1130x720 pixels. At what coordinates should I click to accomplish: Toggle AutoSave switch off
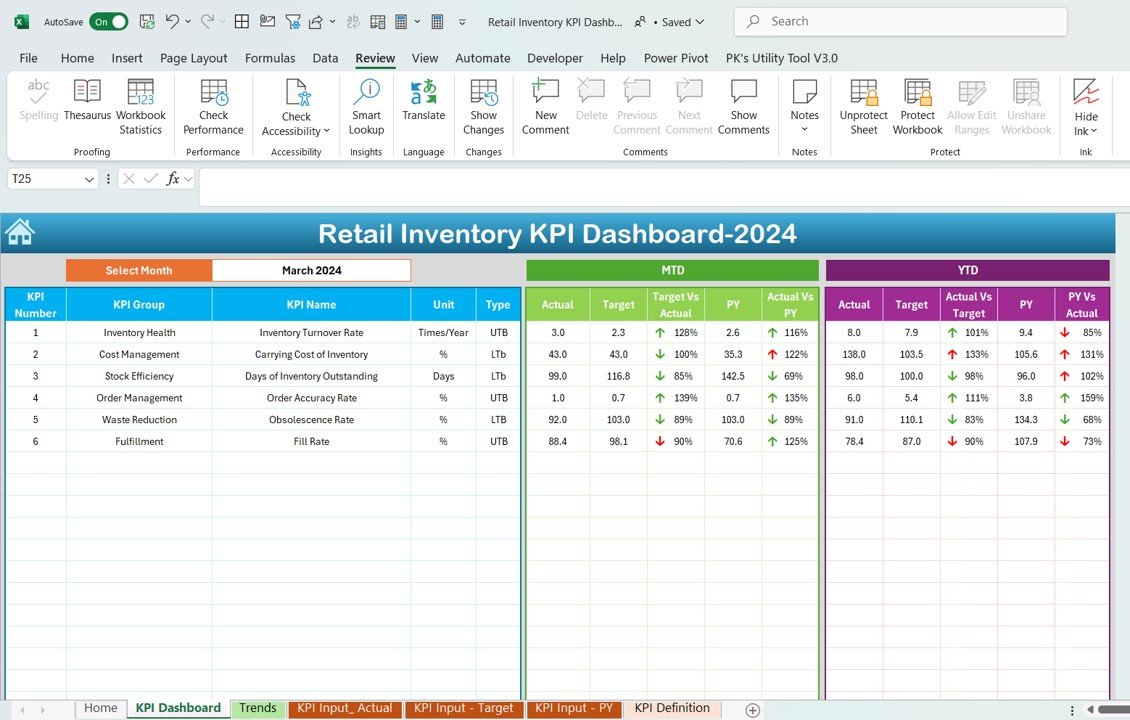[x=109, y=22]
